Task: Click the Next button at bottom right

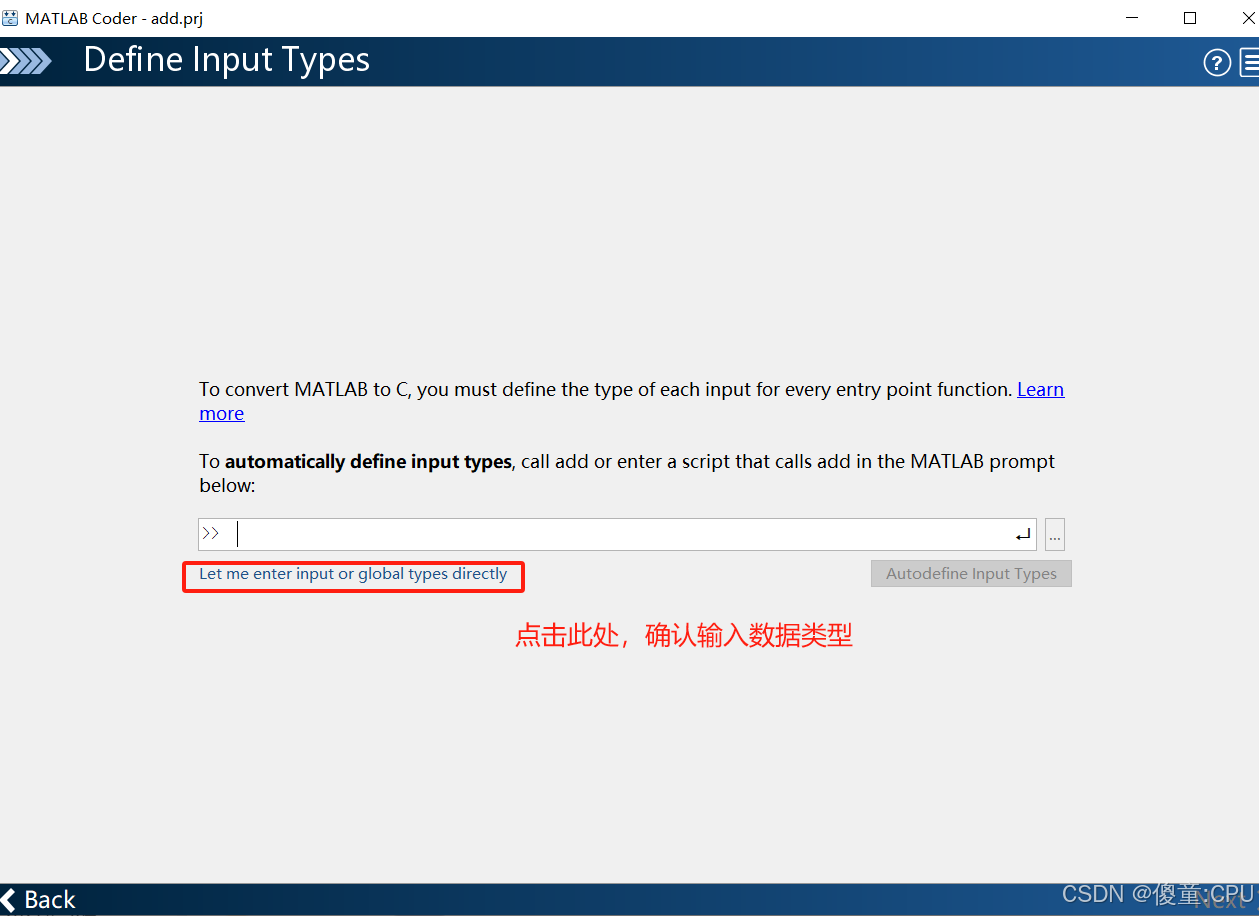Action: pyautogui.click(x=1221, y=900)
